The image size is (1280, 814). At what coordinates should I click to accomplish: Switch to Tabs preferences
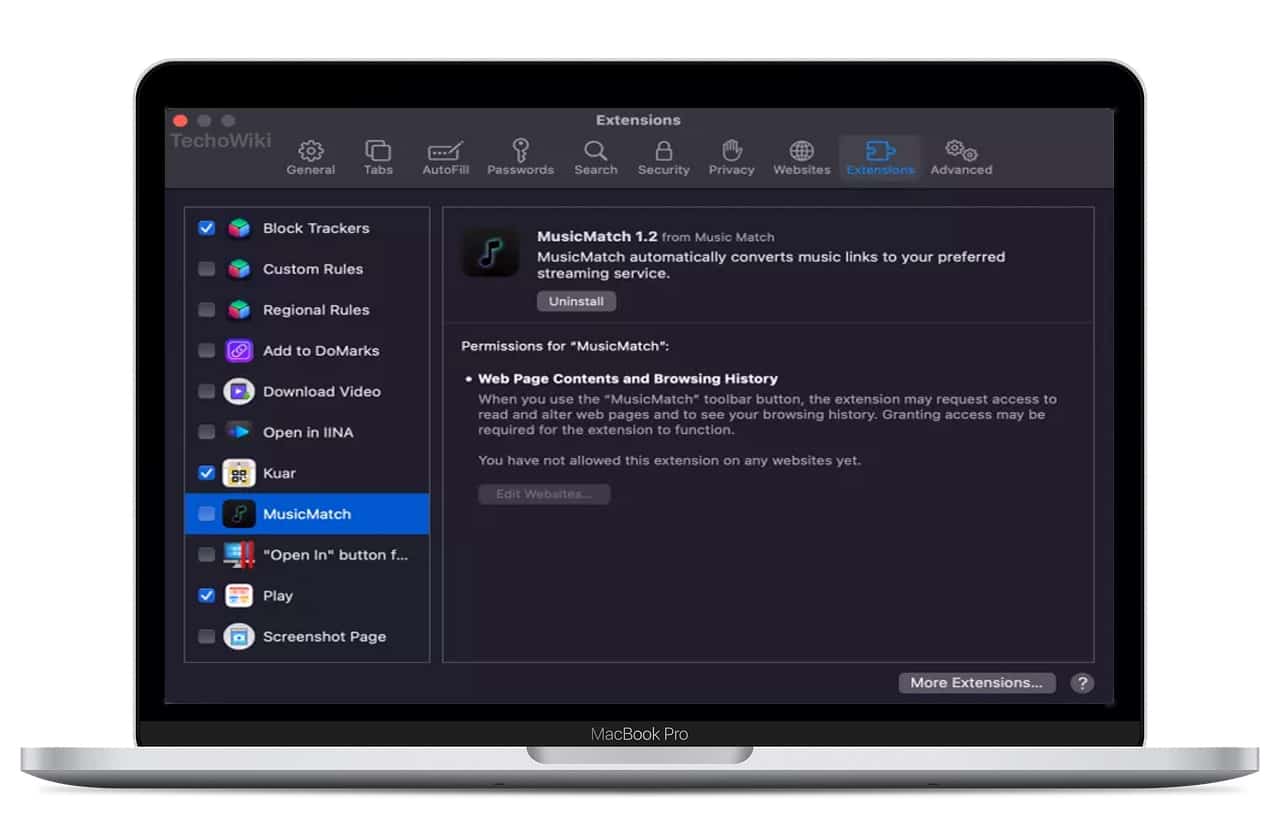tap(378, 158)
